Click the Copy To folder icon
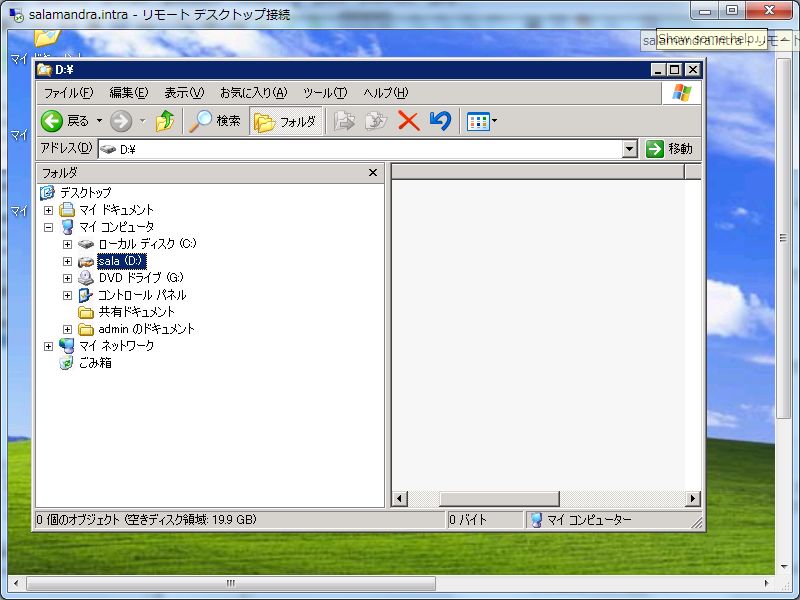The height and width of the screenshot is (600, 800). 376,121
